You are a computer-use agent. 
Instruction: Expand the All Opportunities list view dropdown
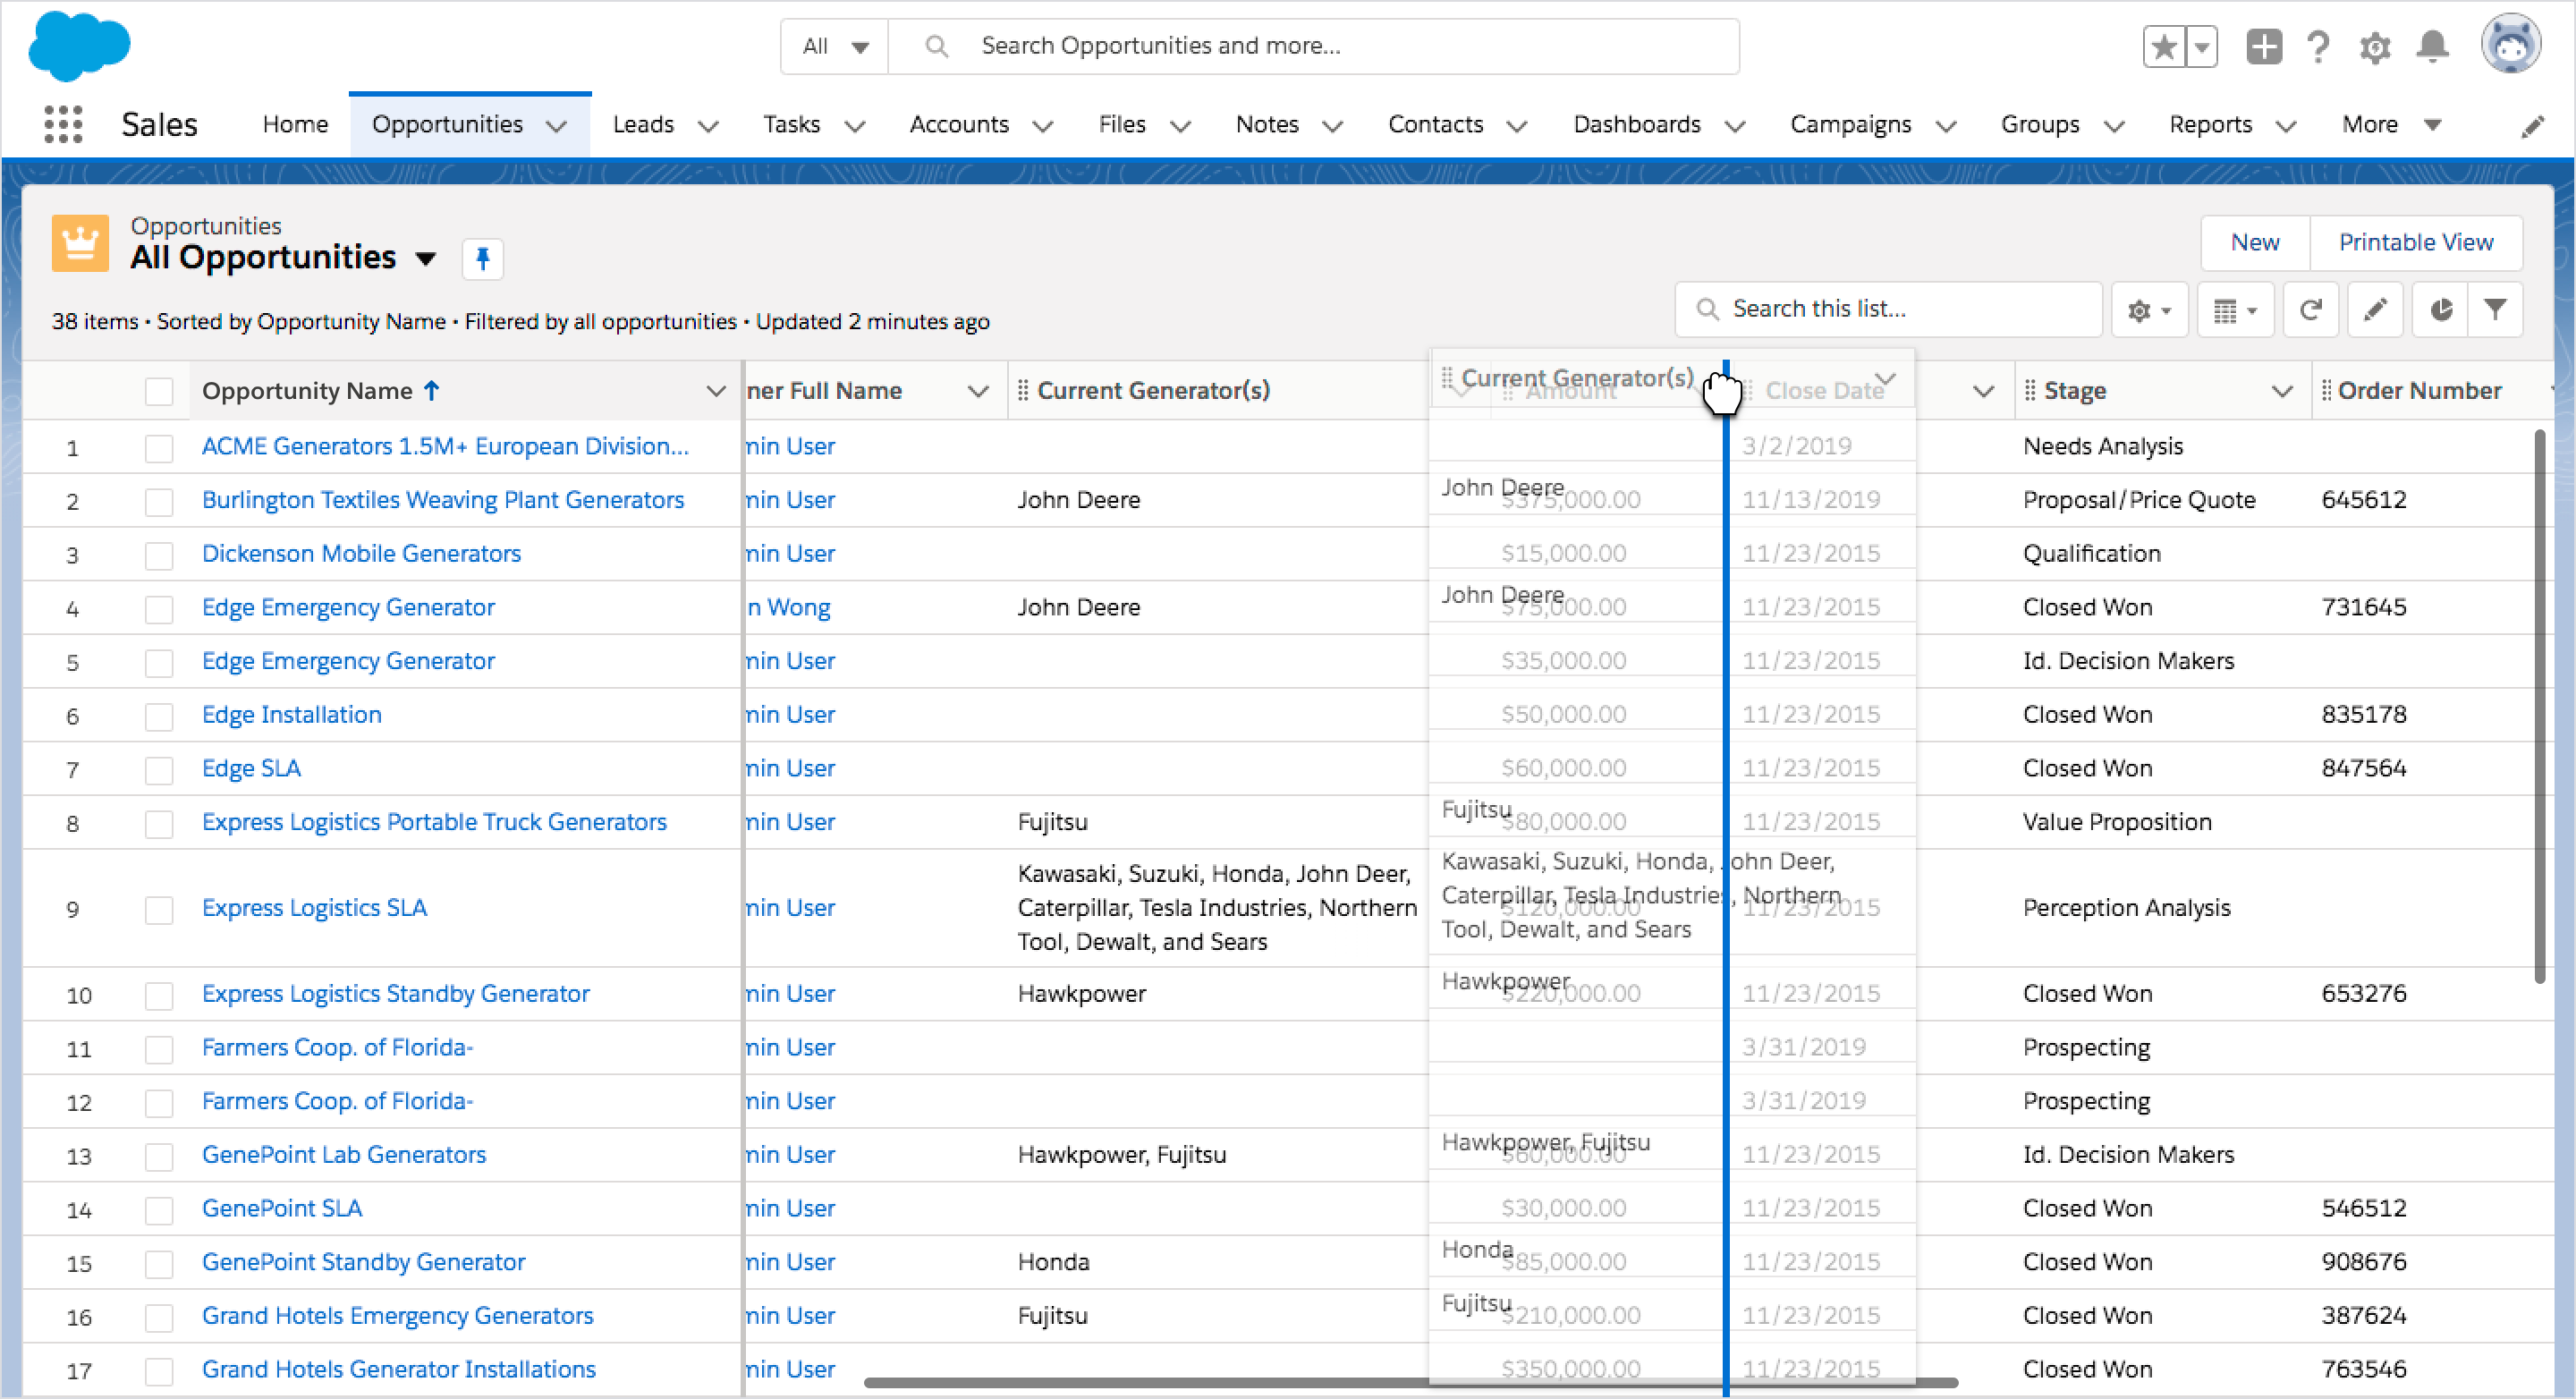click(x=426, y=259)
